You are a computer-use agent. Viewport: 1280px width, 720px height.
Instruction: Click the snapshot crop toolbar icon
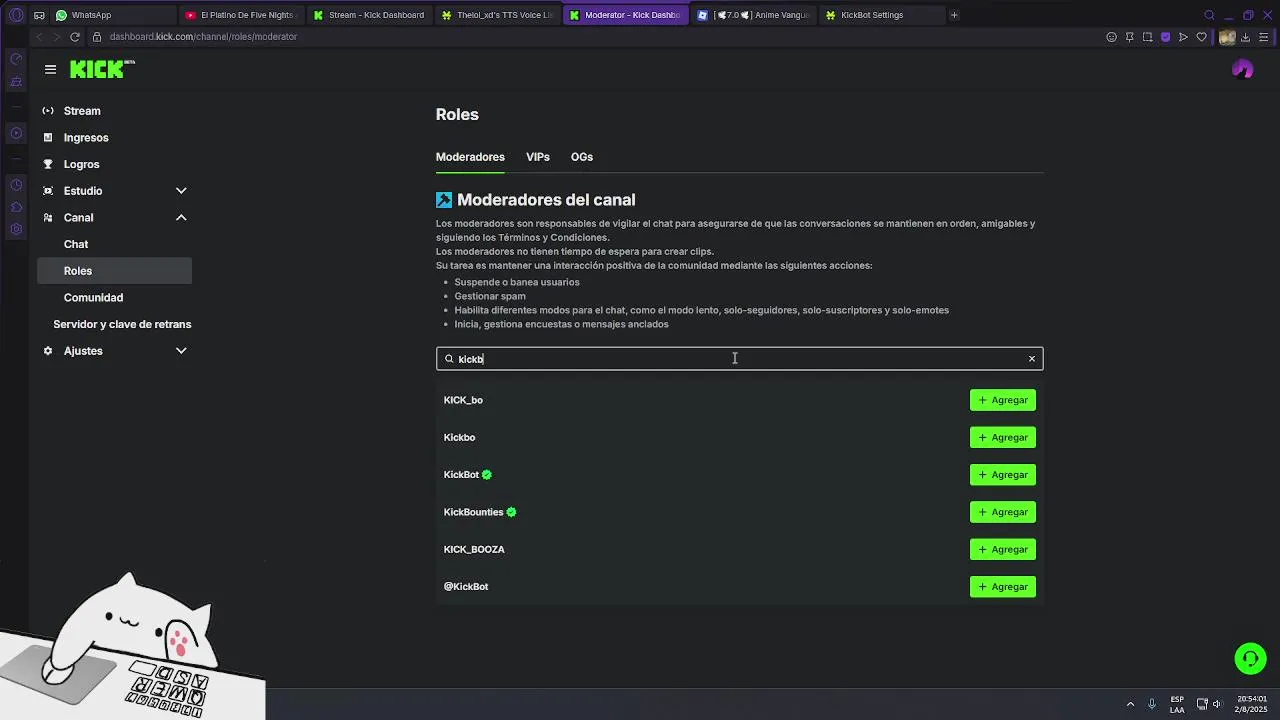tap(1147, 37)
